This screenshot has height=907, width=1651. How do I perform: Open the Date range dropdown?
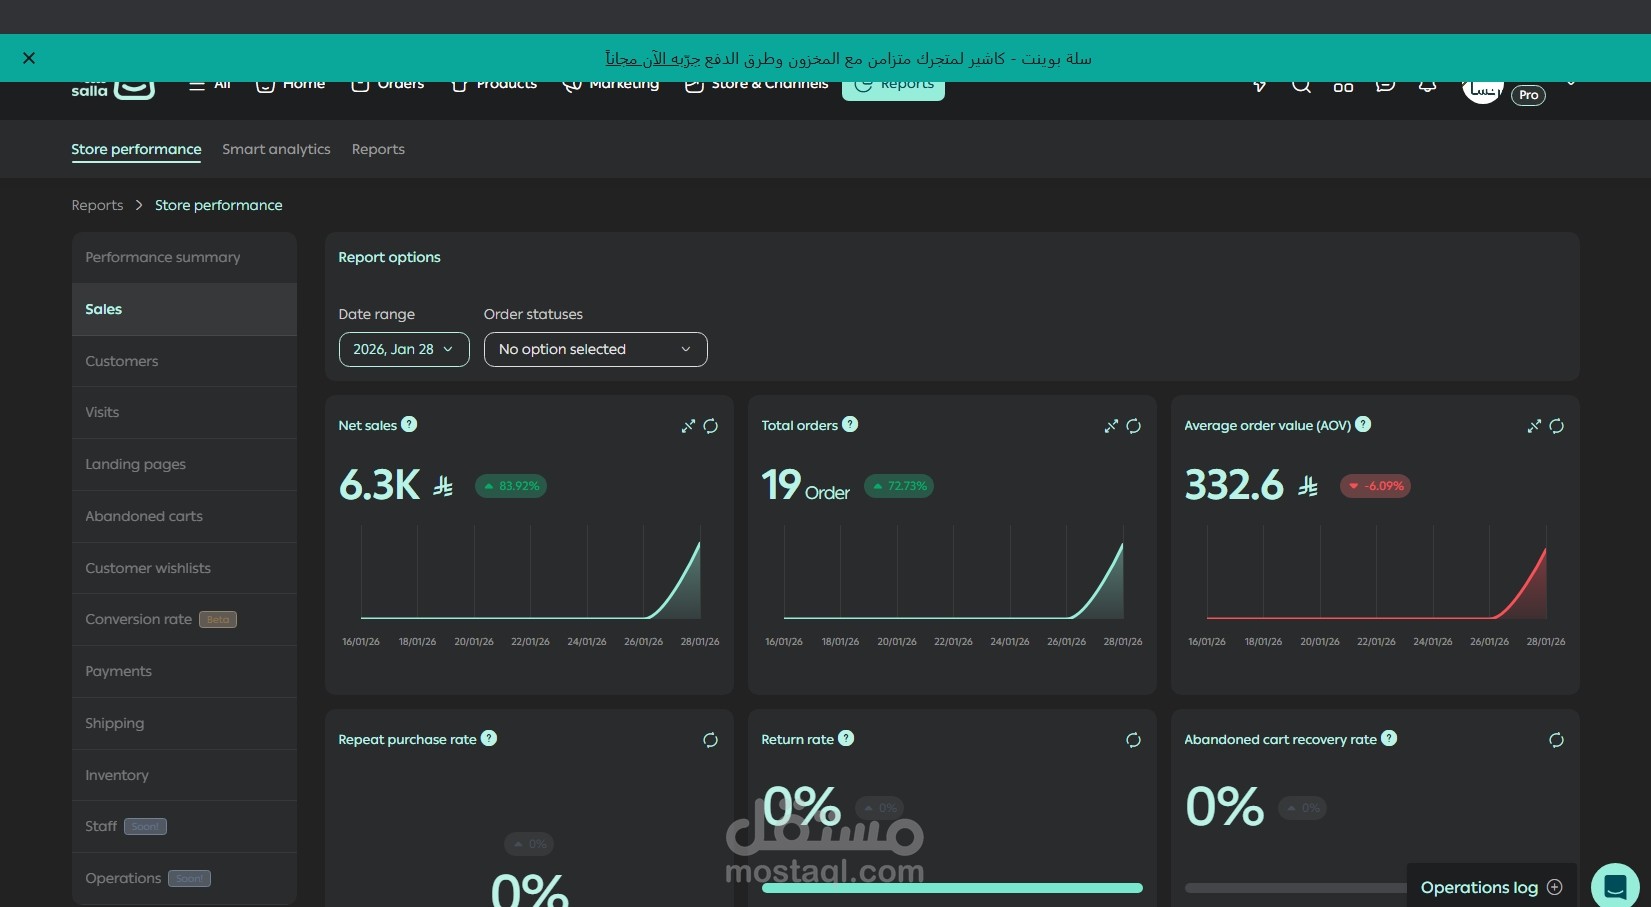[x=404, y=349]
